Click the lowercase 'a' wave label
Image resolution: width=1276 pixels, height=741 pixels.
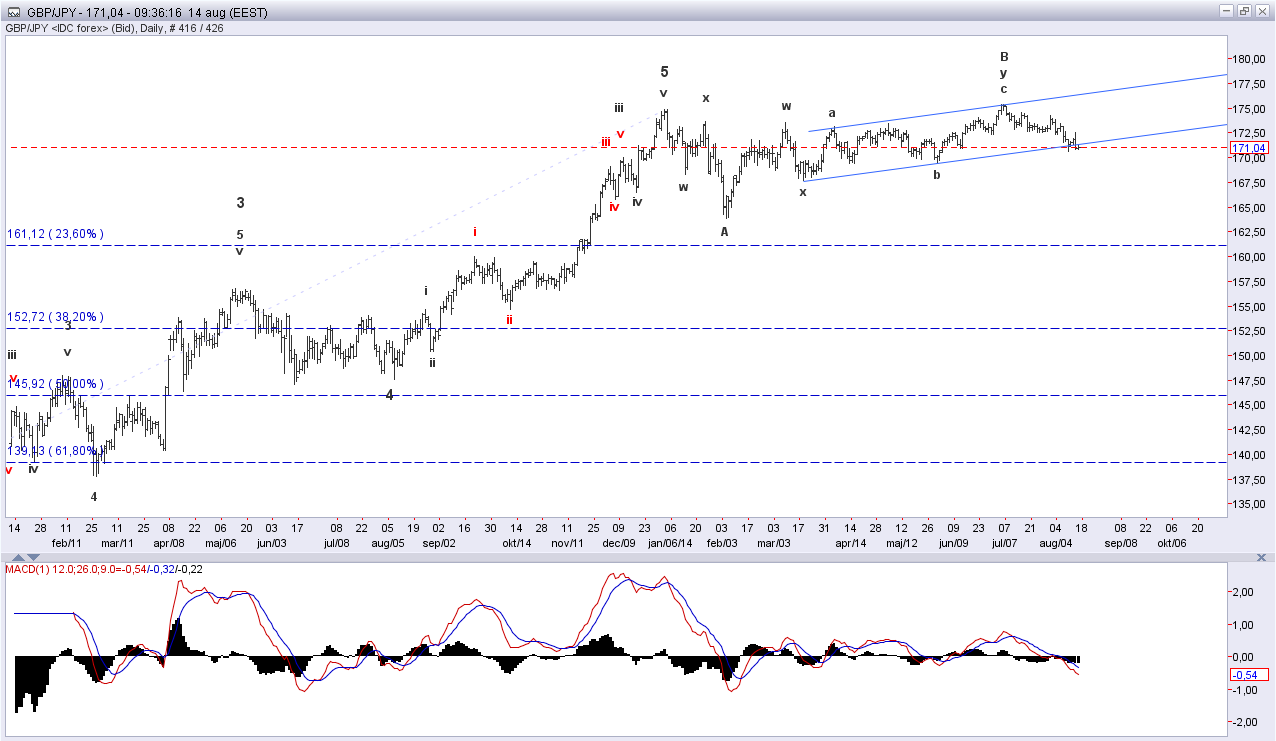(x=832, y=113)
